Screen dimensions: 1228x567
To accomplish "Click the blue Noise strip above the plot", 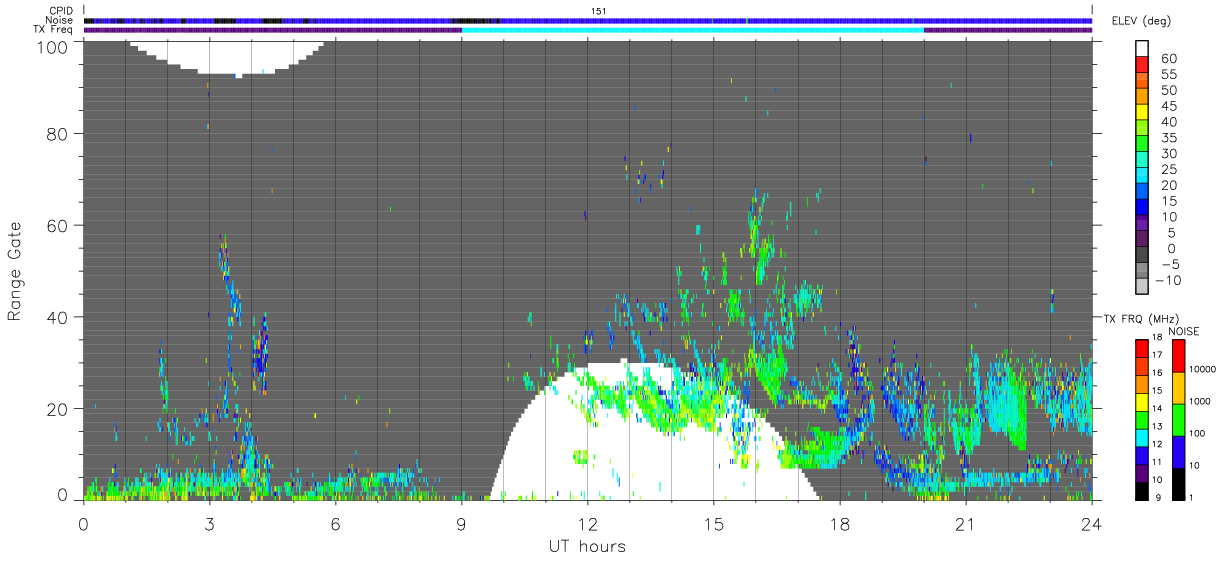I will 588,20.
